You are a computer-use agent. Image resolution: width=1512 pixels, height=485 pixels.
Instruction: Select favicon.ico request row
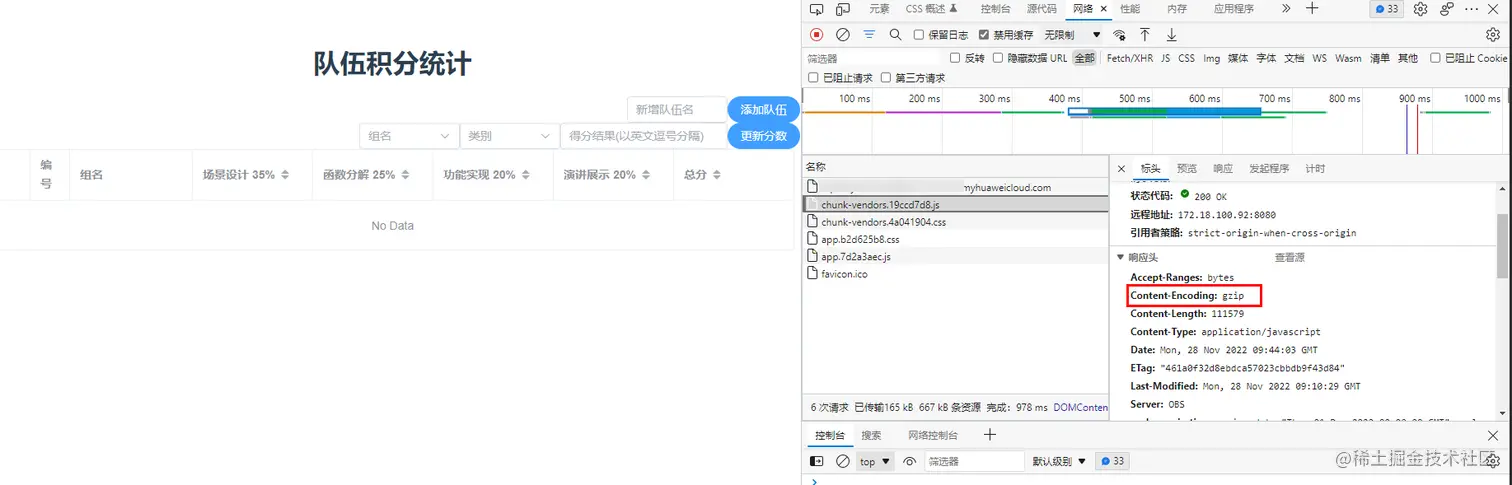point(955,274)
